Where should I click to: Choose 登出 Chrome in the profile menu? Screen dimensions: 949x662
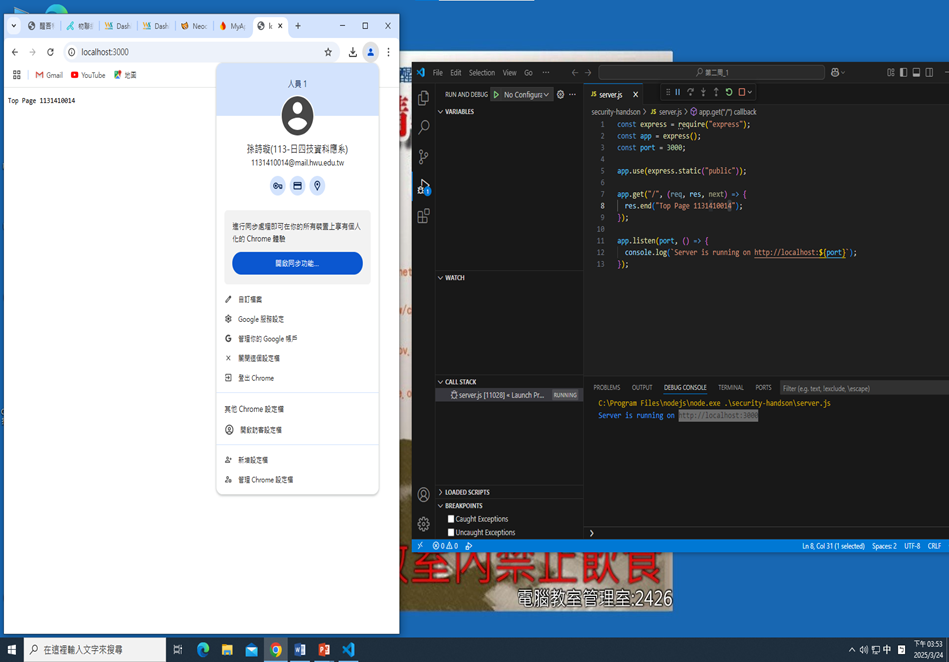(x=255, y=378)
